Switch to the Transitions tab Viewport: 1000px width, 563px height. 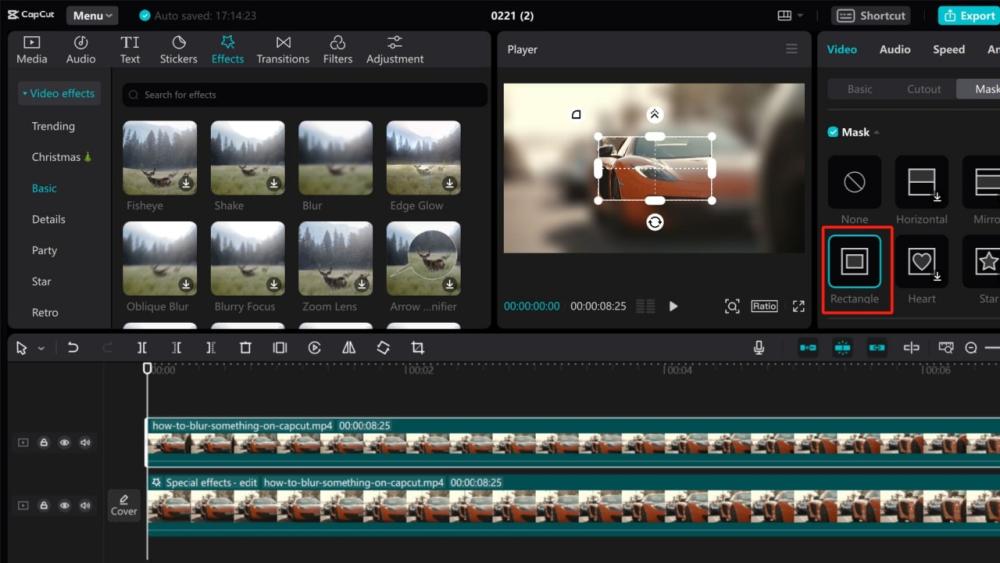coord(283,49)
